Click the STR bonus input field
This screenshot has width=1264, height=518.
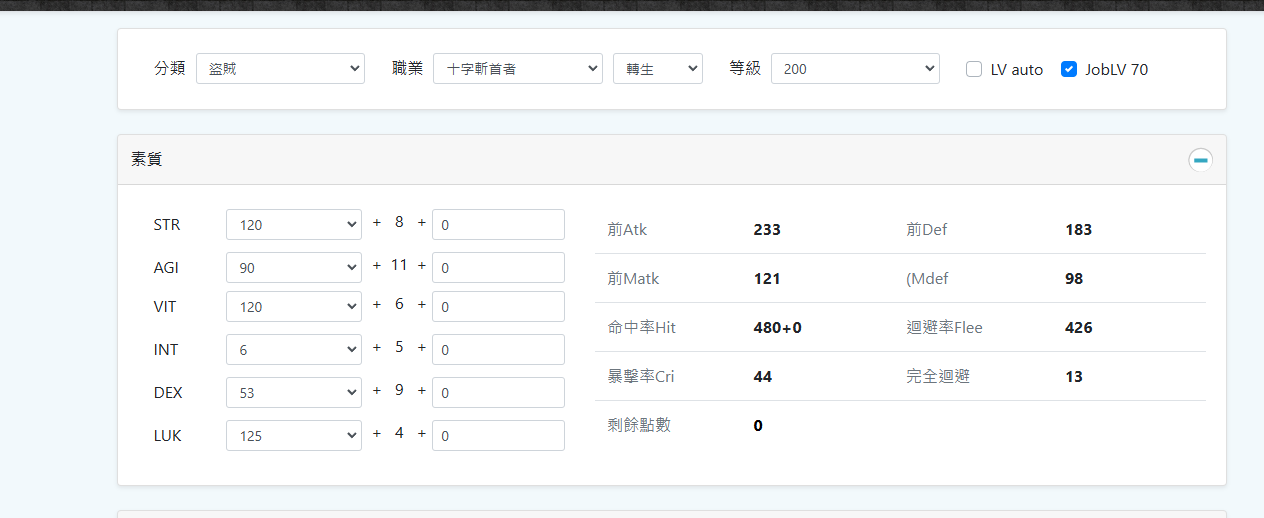click(x=498, y=225)
